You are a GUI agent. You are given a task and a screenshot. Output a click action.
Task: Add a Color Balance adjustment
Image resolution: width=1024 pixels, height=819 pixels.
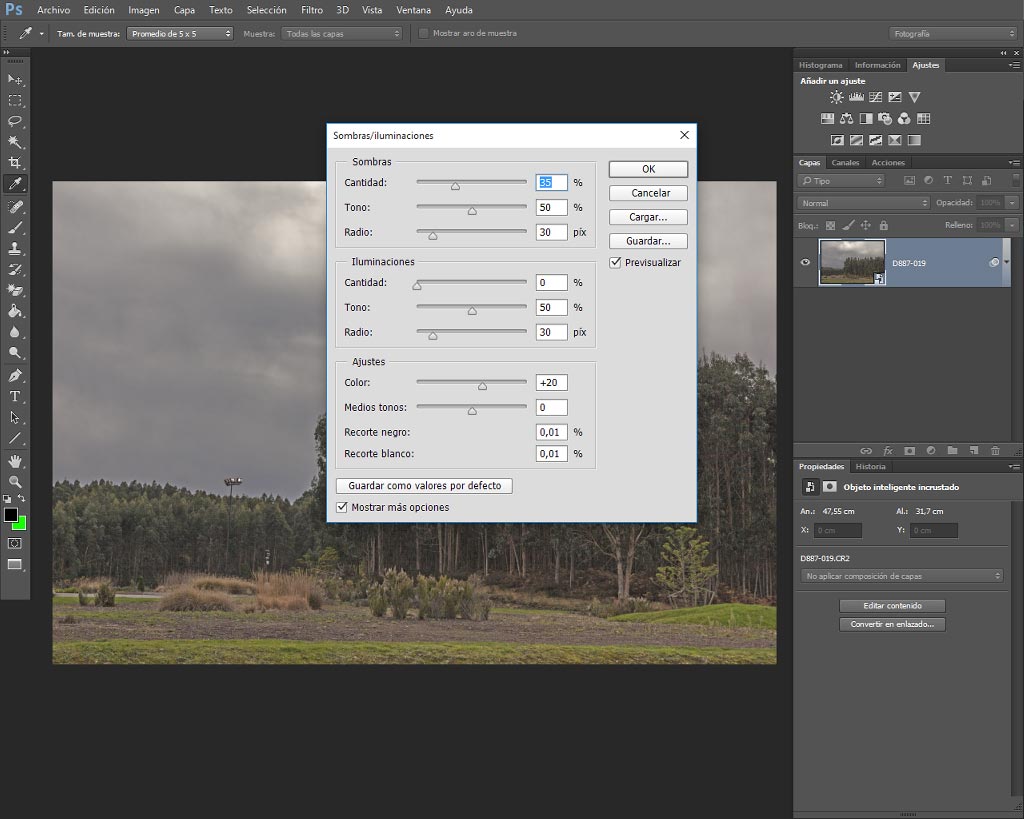point(846,119)
